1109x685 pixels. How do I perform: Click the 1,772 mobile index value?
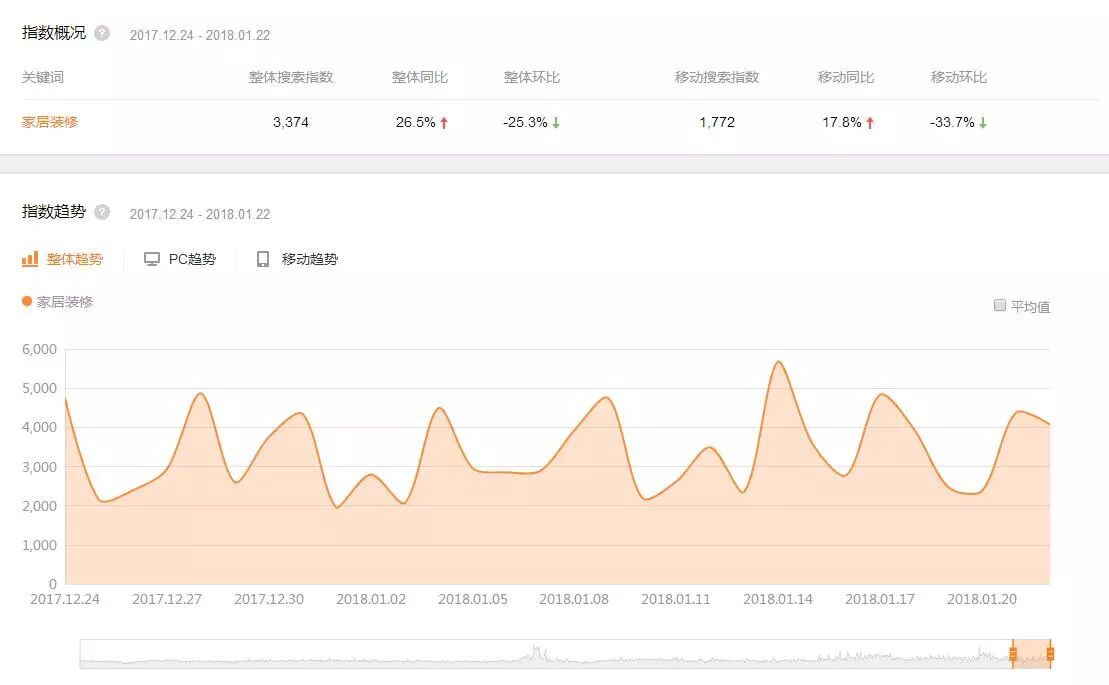(x=717, y=122)
